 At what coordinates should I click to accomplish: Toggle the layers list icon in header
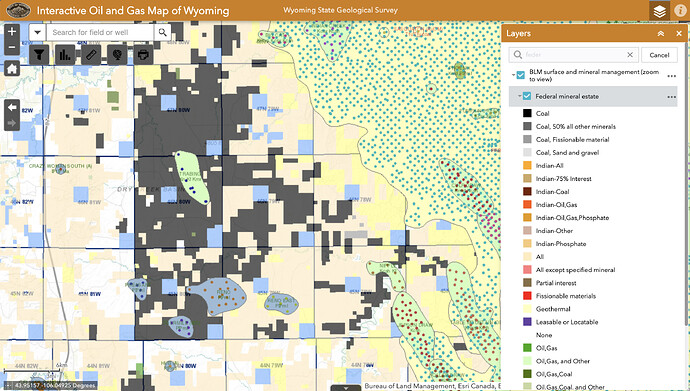point(659,11)
